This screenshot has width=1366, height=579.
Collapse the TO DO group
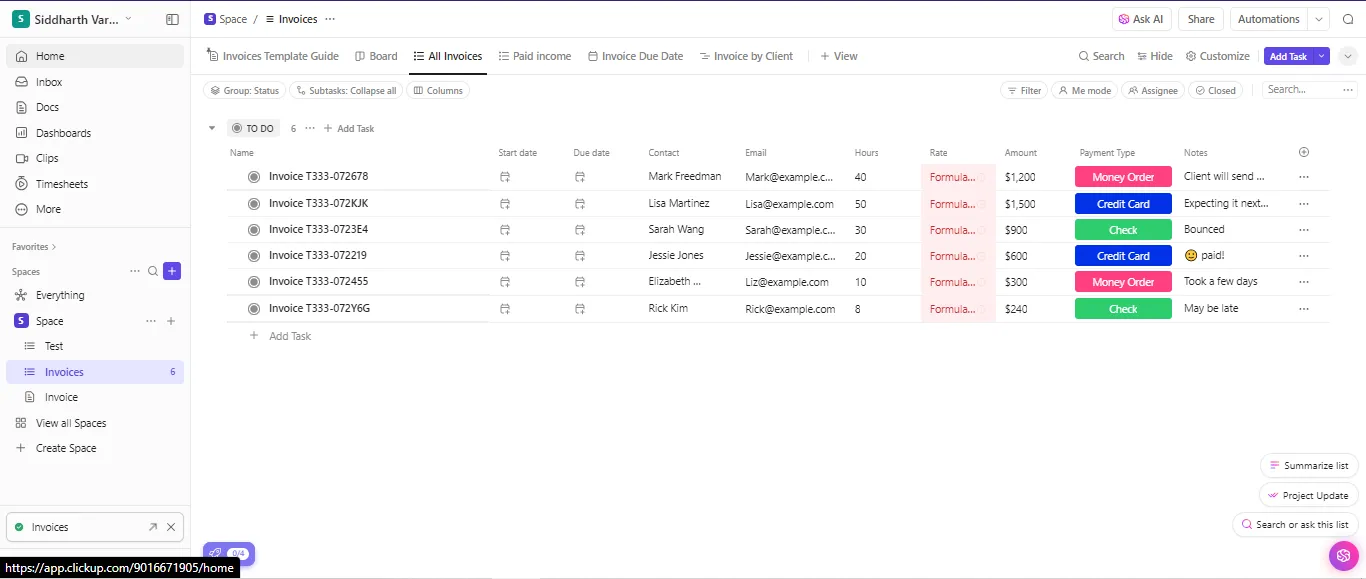pyautogui.click(x=211, y=128)
